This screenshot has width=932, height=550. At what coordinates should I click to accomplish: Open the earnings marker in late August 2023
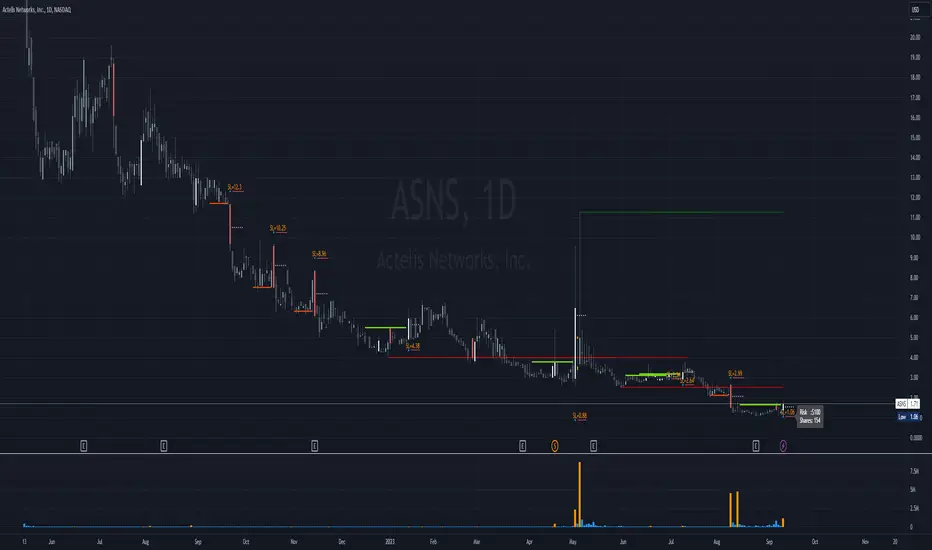[x=756, y=445]
